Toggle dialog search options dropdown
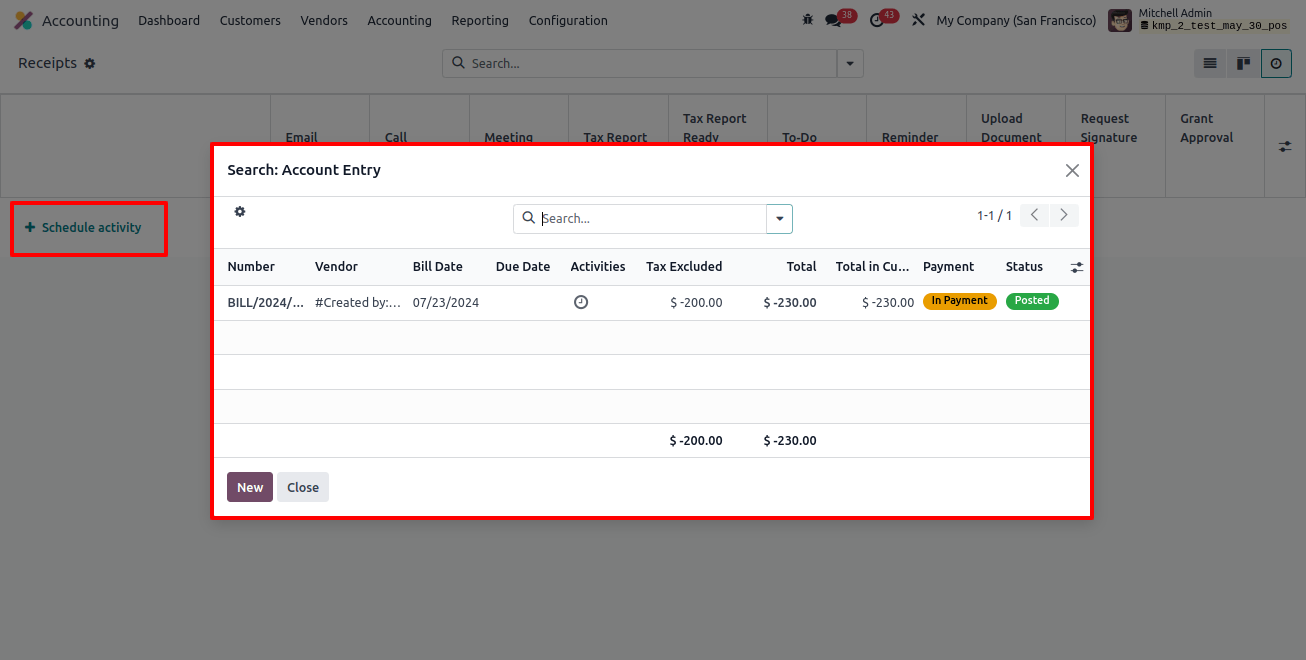 pyautogui.click(x=780, y=219)
